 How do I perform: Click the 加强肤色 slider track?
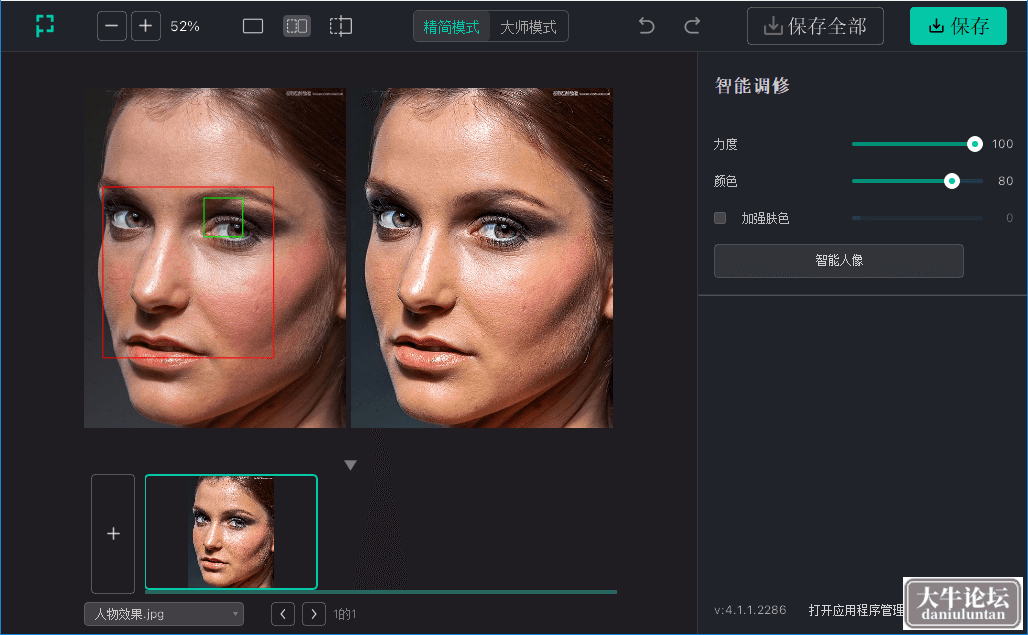click(917, 218)
